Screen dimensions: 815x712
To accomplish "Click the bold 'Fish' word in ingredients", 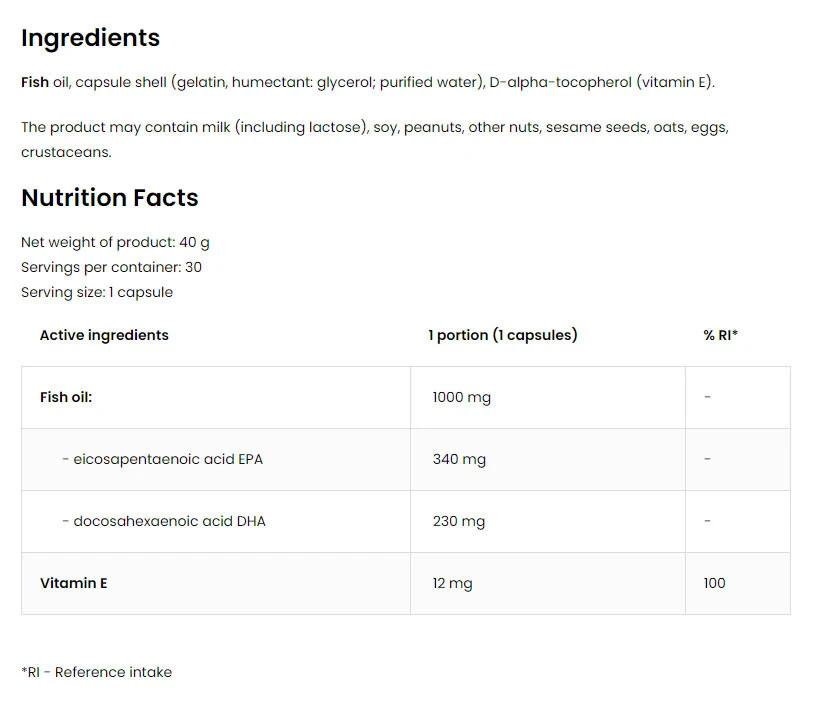I will pyautogui.click(x=35, y=82).
